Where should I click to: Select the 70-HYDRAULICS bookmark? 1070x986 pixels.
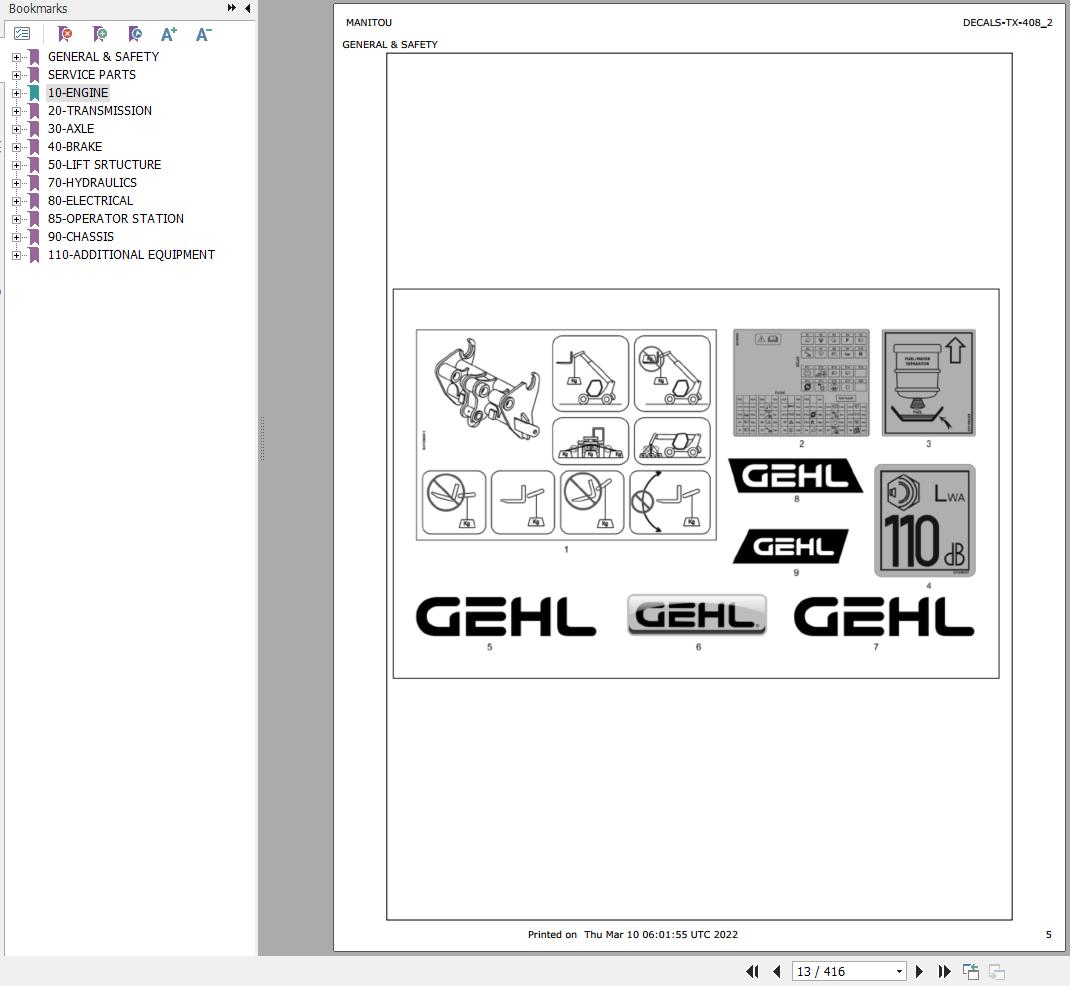click(92, 183)
